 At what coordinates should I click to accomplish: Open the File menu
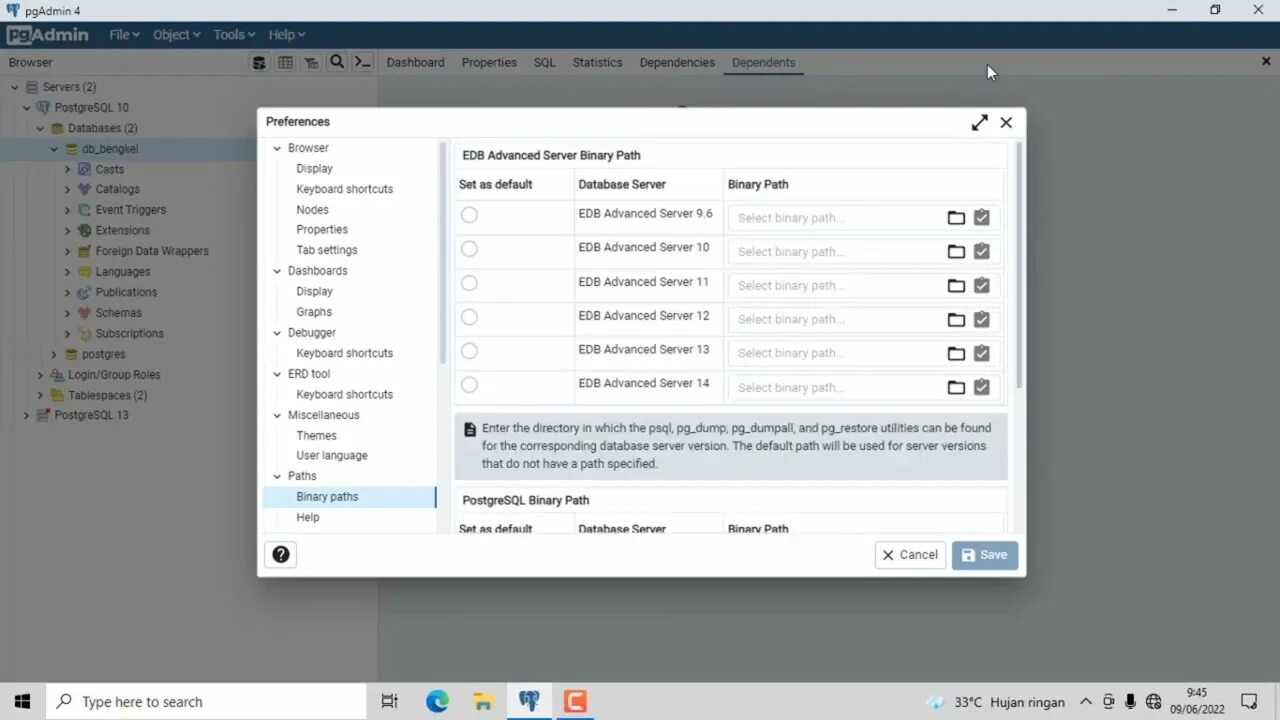click(124, 35)
